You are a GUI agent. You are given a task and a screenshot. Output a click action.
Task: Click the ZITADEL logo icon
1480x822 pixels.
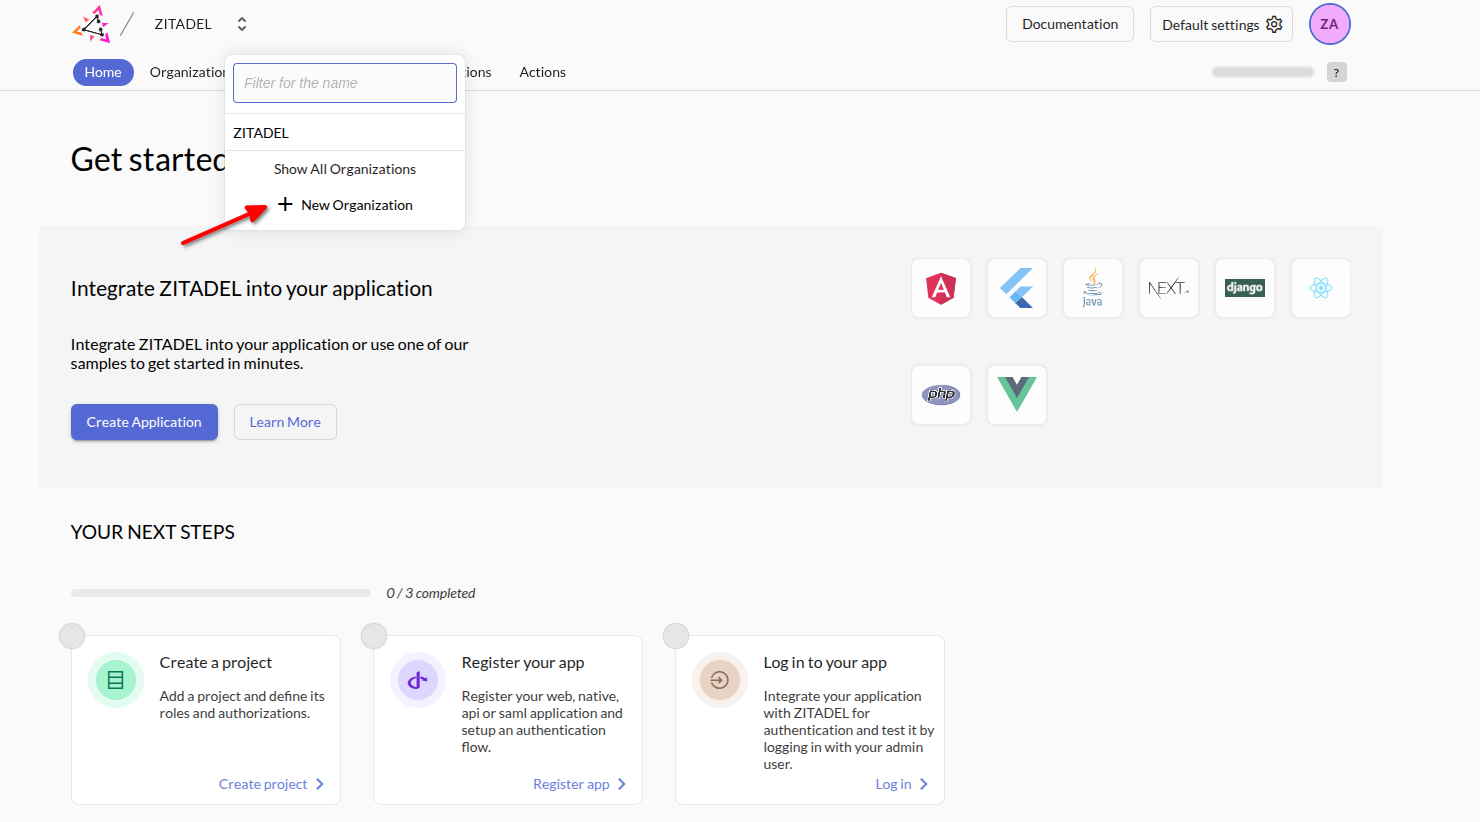coord(91,24)
